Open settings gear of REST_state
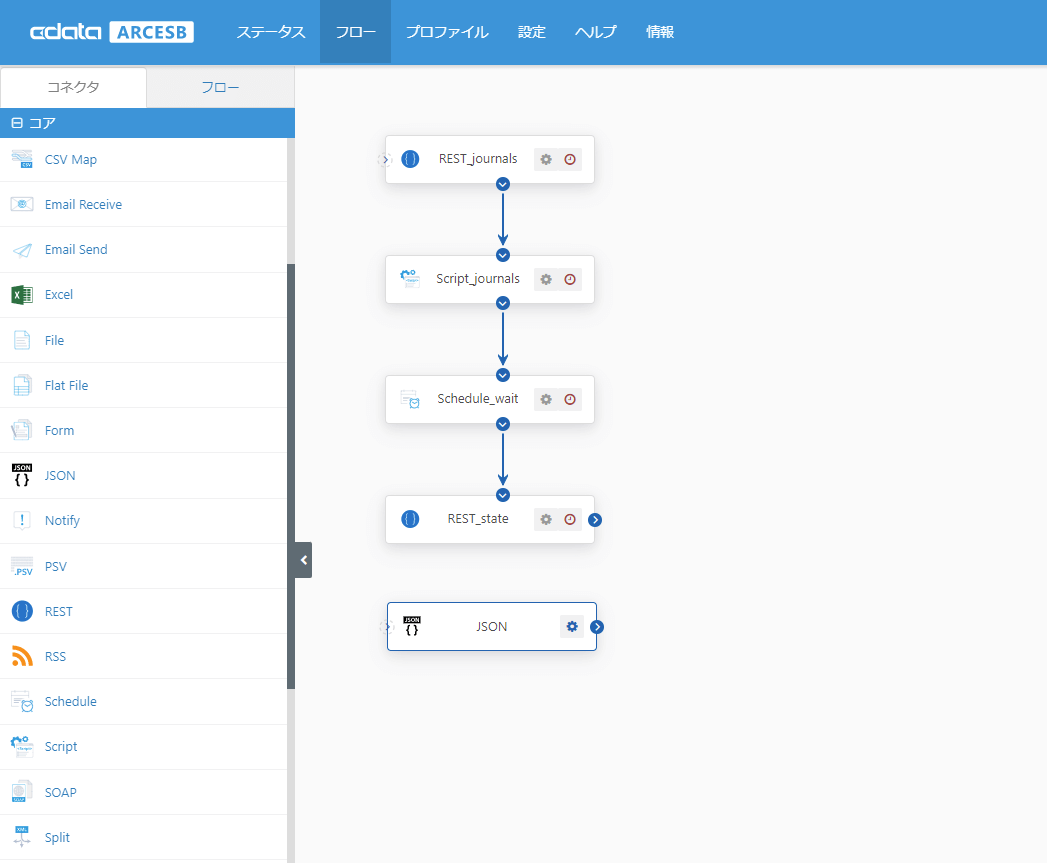Screen dimensions: 1047x863 [x=546, y=519]
